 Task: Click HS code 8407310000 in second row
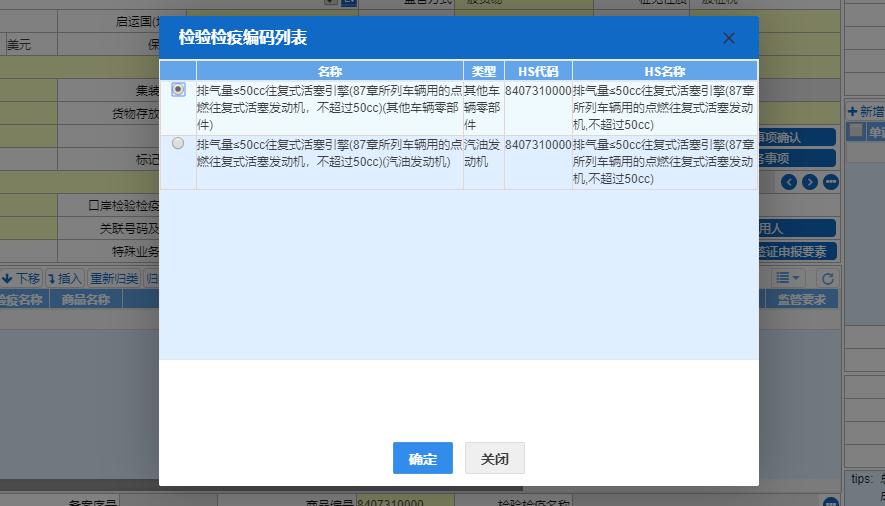coord(538,145)
